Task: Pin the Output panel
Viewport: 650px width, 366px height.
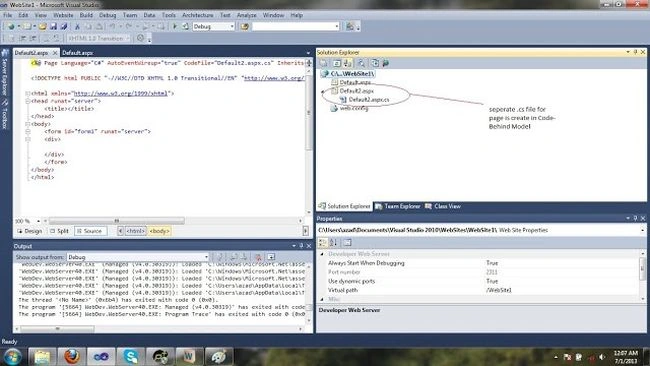Action: [x=301, y=246]
